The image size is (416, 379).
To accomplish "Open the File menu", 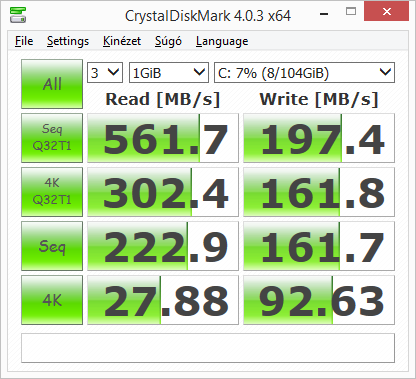I will coord(24,41).
